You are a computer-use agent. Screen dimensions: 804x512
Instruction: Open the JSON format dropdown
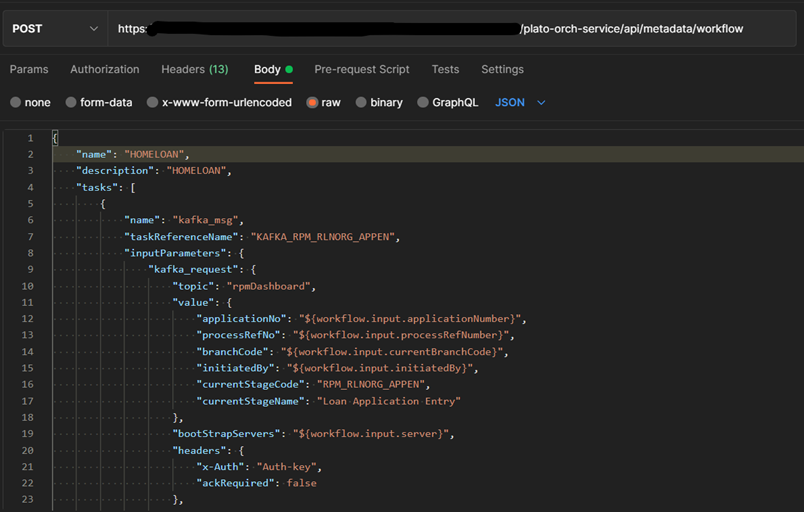coord(520,103)
